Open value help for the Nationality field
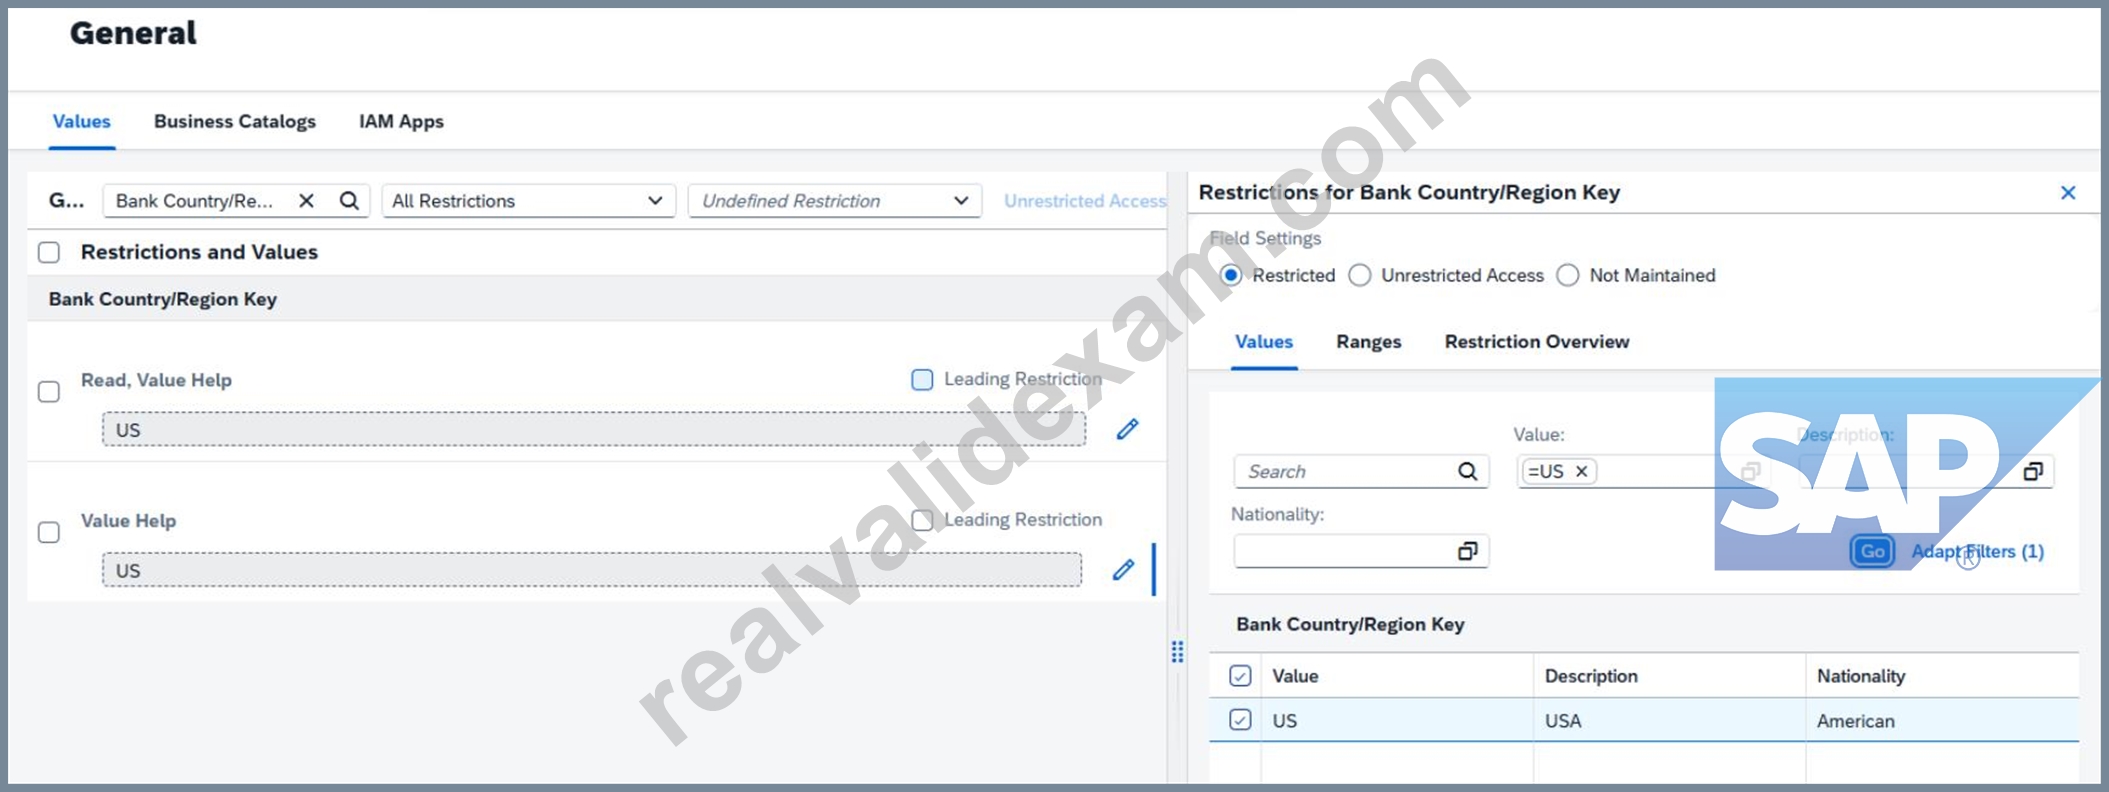The height and width of the screenshot is (792, 2109). (1467, 551)
